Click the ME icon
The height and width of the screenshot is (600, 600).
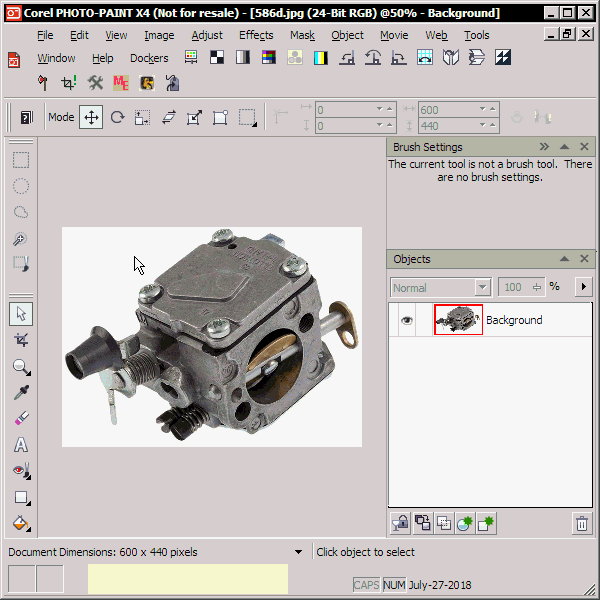(x=121, y=83)
